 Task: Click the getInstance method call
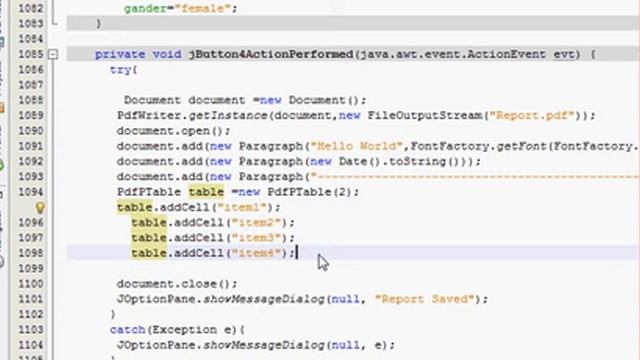pyautogui.click(x=228, y=116)
